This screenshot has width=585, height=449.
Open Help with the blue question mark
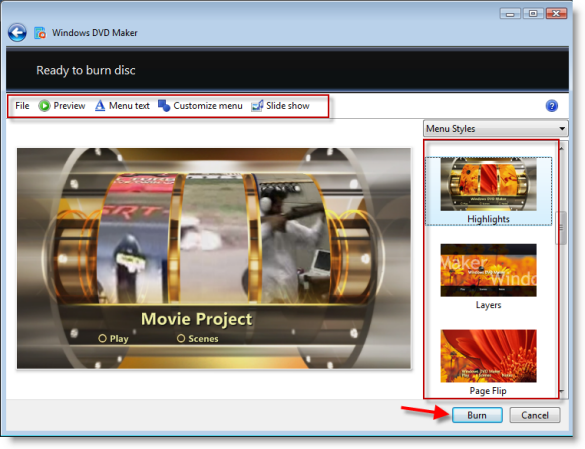coord(551,106)
